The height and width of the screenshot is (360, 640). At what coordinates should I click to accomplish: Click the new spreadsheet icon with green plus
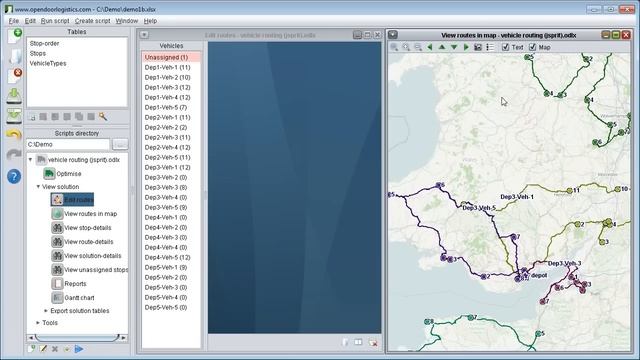tap(14, 36)
